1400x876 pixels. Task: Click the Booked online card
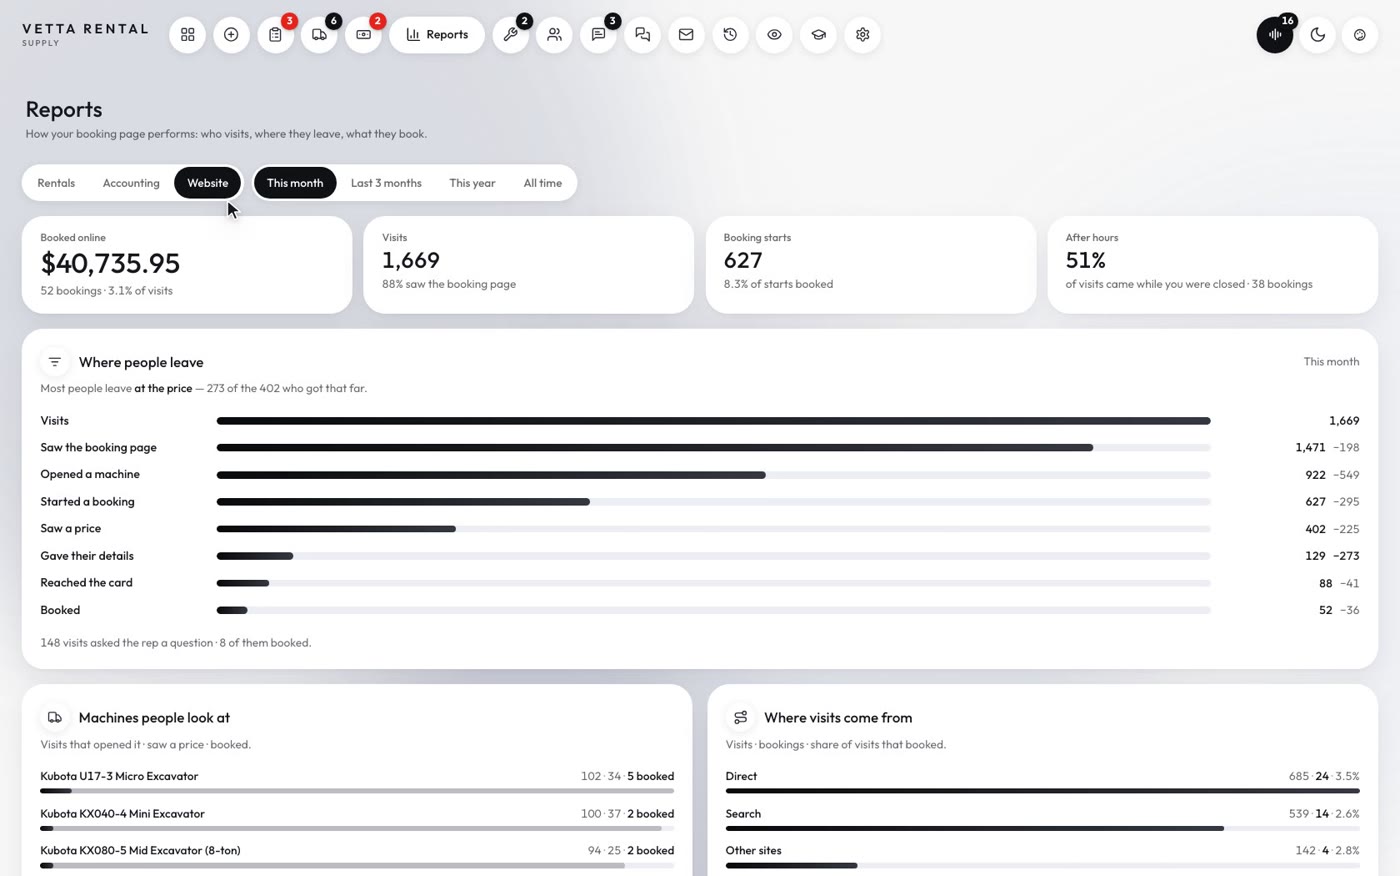187,265
